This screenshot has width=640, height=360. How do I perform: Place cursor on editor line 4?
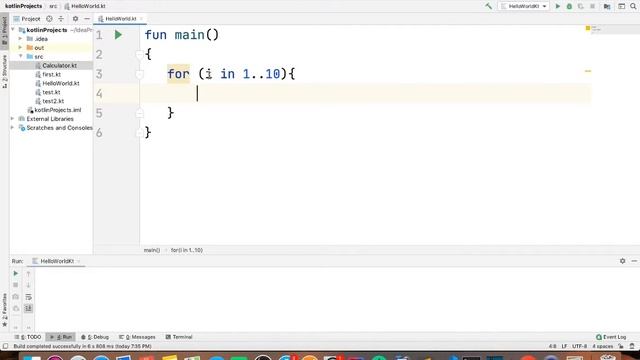(x=365, y=93)
